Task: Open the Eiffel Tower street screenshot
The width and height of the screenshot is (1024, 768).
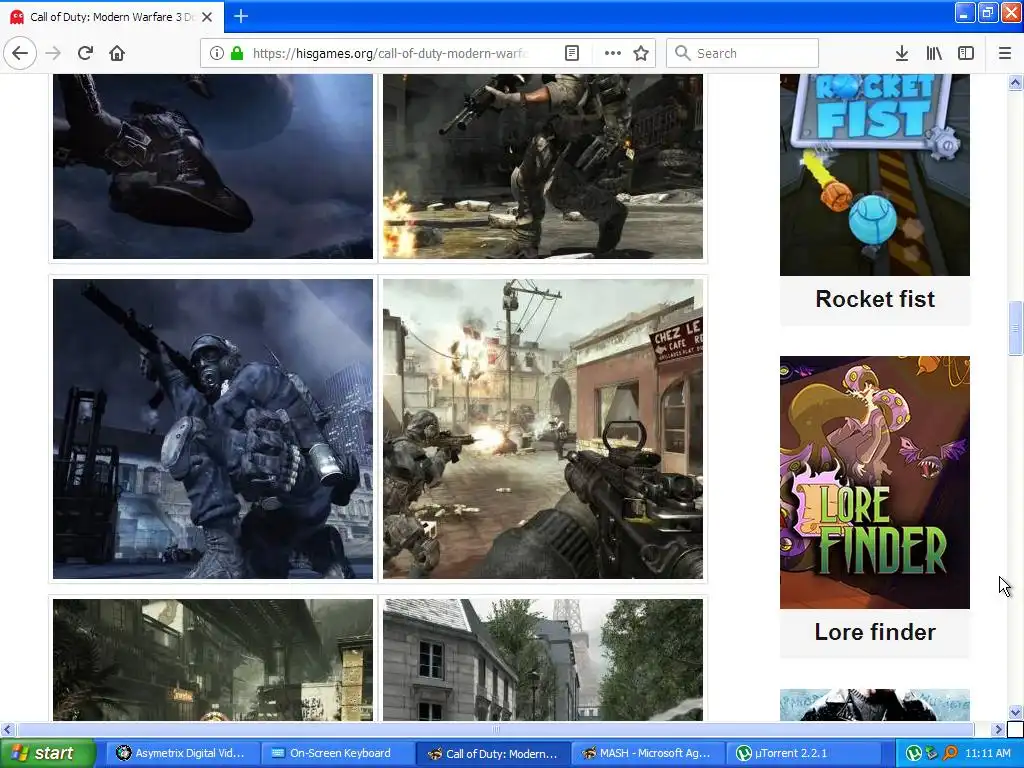Action: [x=543, y=660]
